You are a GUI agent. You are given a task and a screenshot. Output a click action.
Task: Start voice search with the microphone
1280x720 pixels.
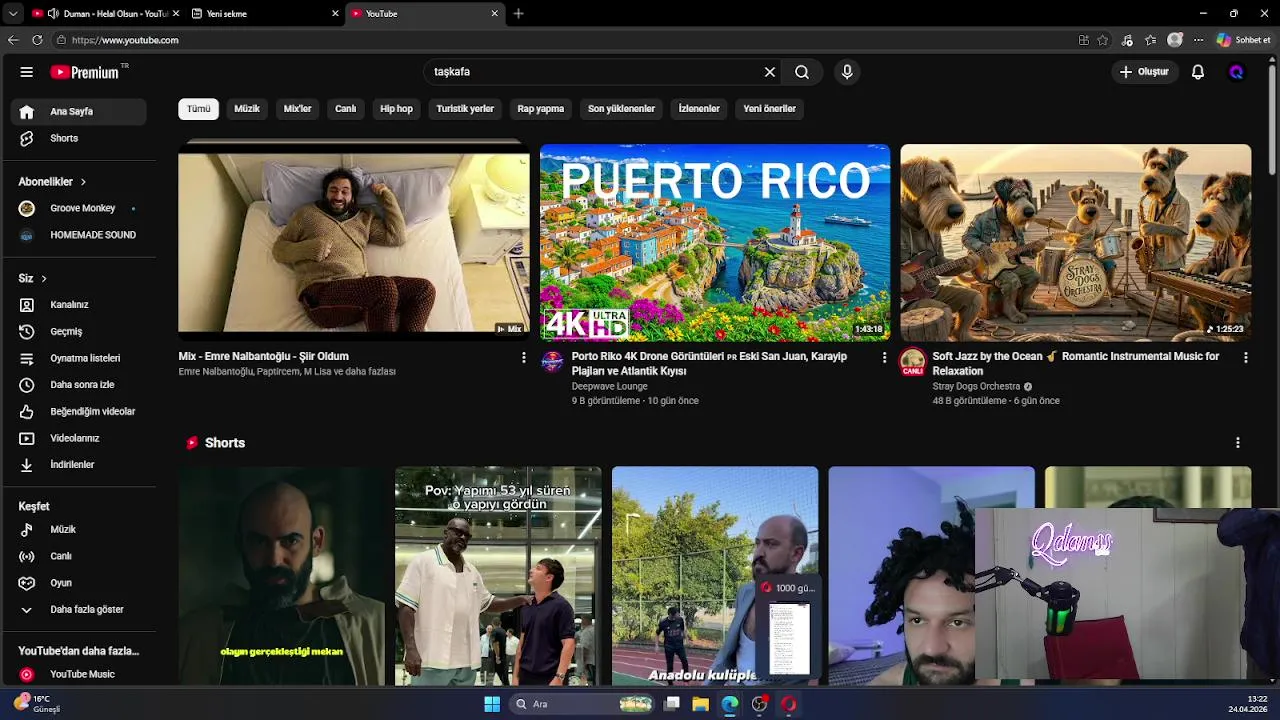[847, 72]
